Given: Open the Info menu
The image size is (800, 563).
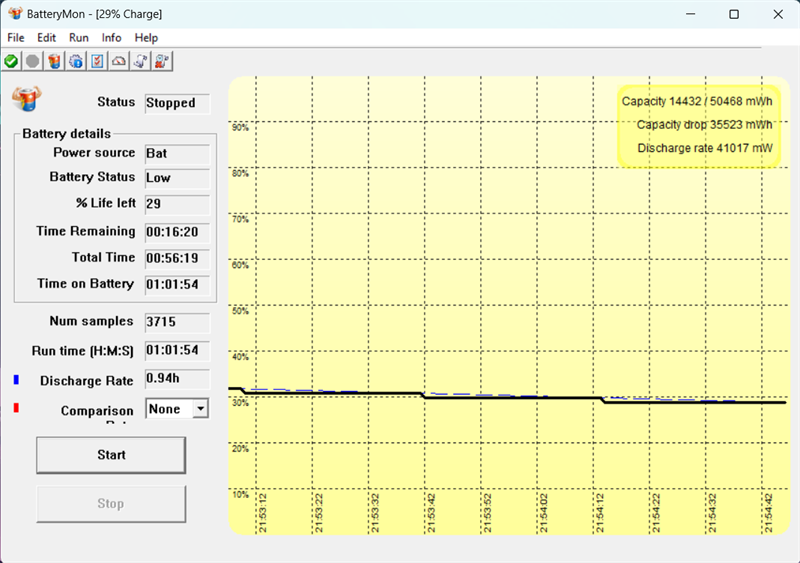Looking at the screenshot, I should 111,37.
